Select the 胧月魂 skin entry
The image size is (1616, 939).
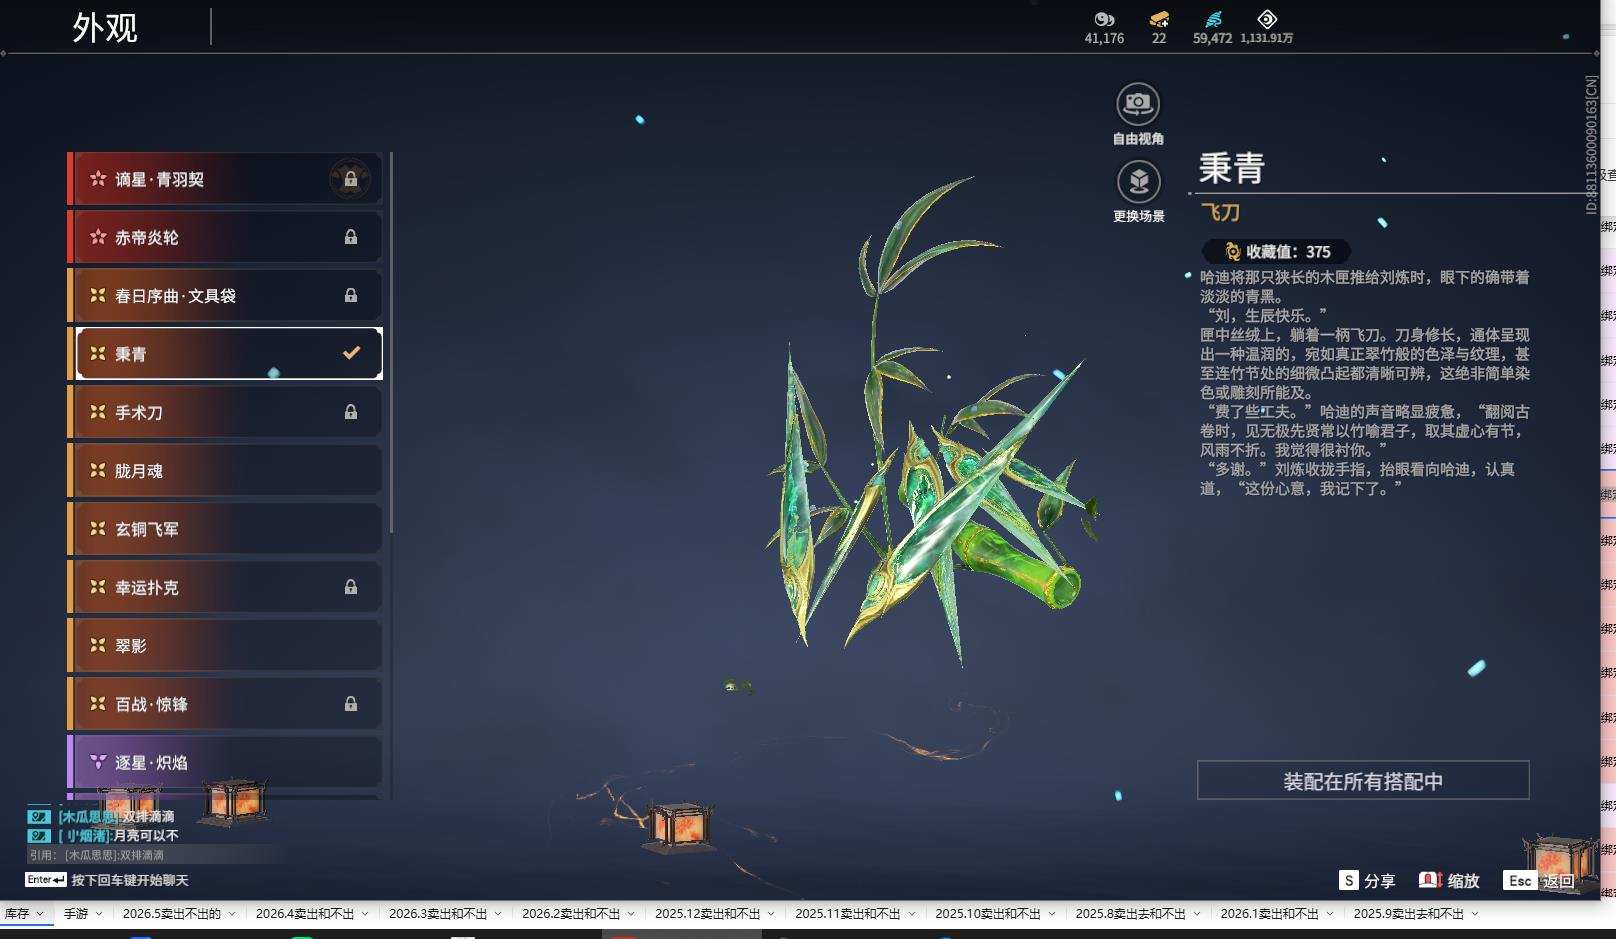tap(225, 470)
